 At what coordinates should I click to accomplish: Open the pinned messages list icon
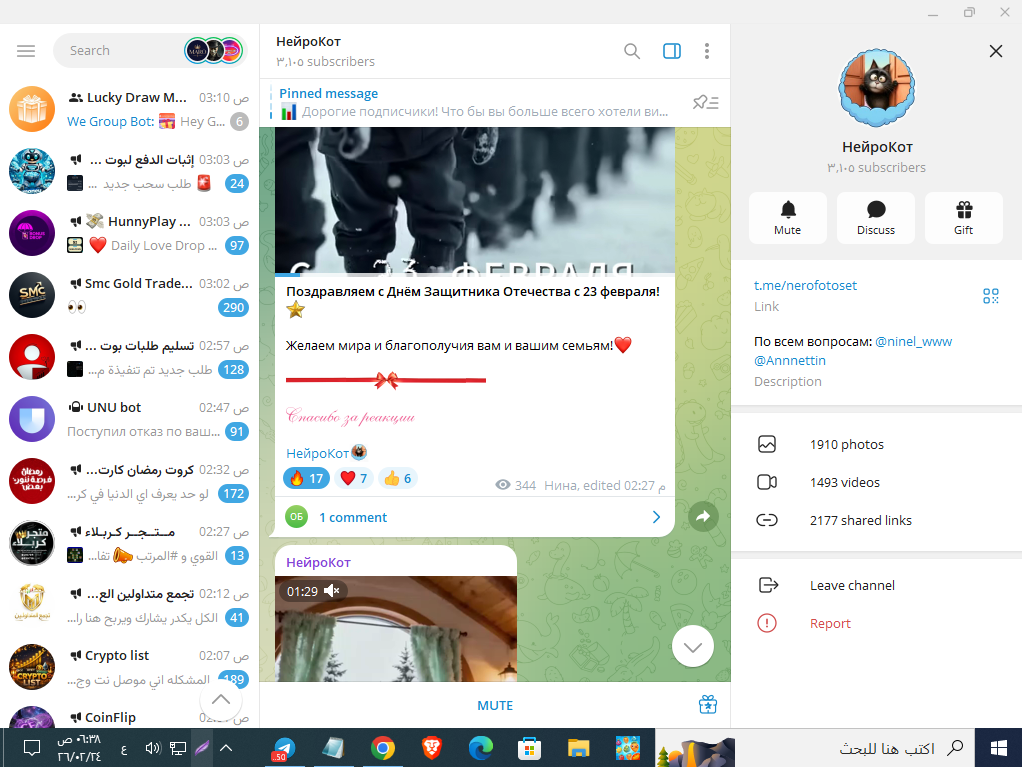(x=706, y=102)
